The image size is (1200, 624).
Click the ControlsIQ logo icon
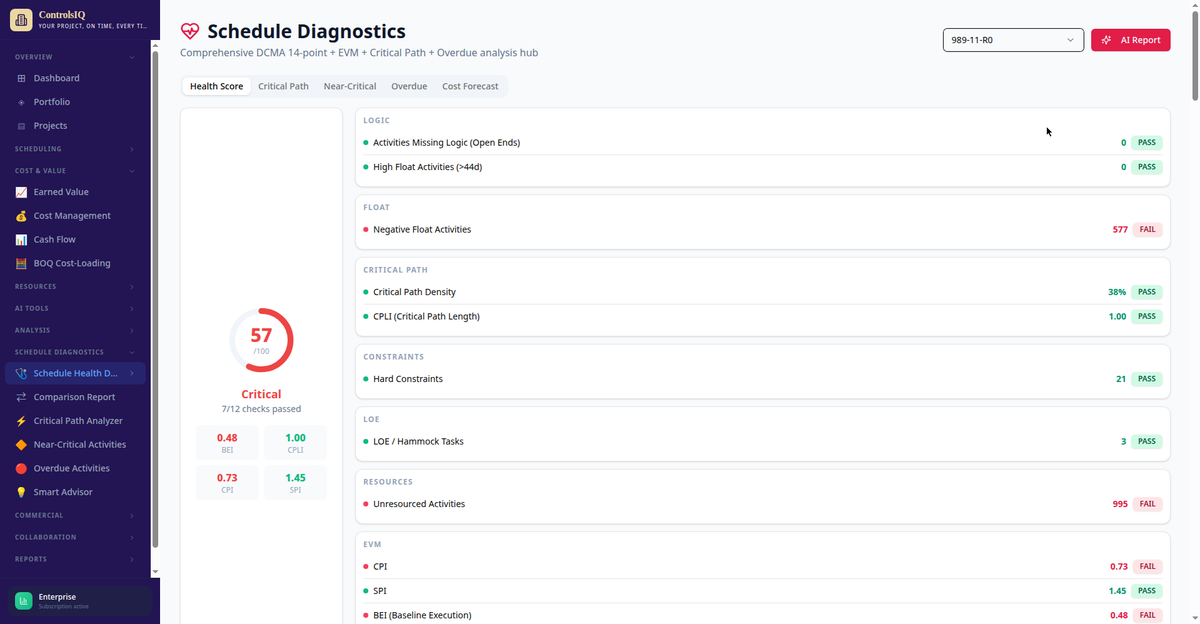pyautogui.click(x=21, y=20)
